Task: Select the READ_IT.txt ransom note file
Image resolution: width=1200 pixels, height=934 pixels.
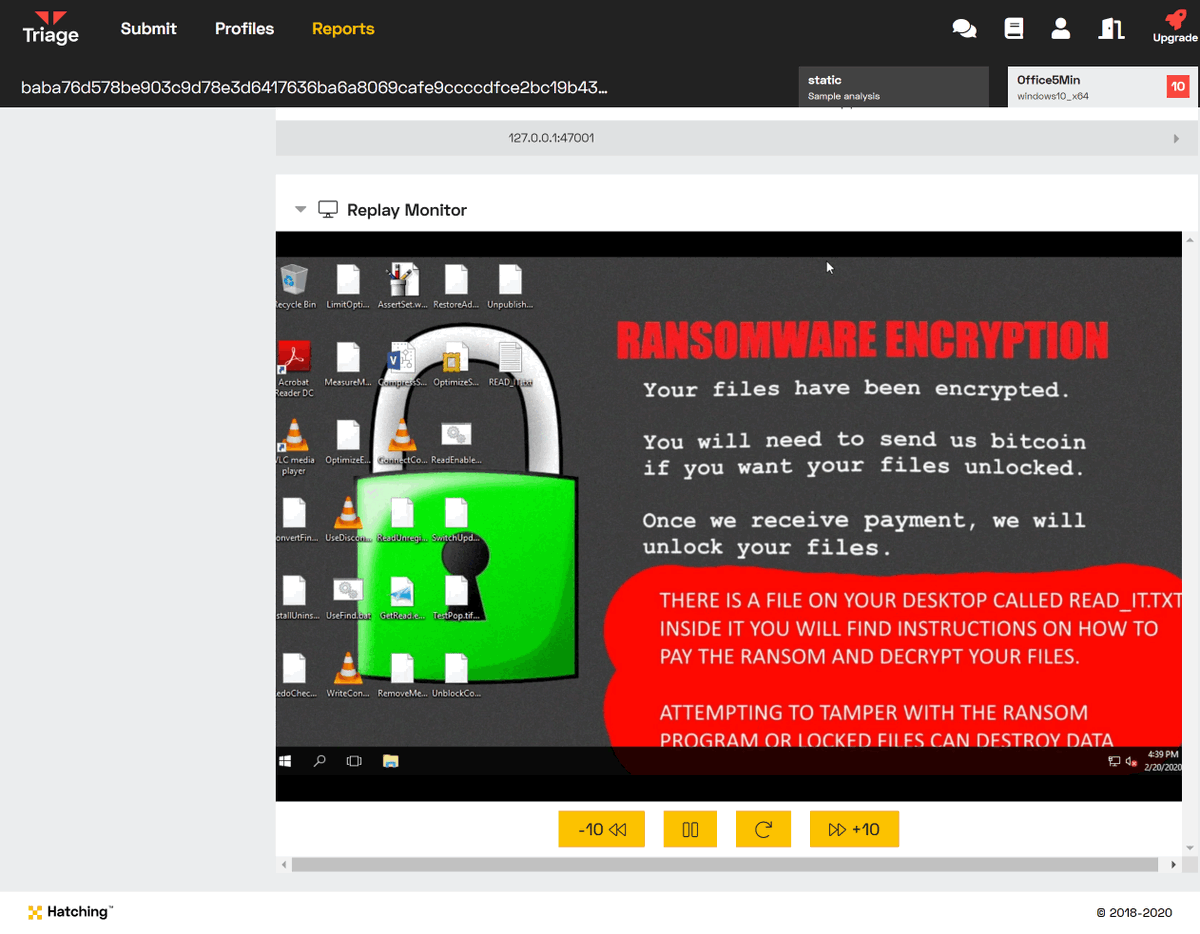Action: point(510,364)
